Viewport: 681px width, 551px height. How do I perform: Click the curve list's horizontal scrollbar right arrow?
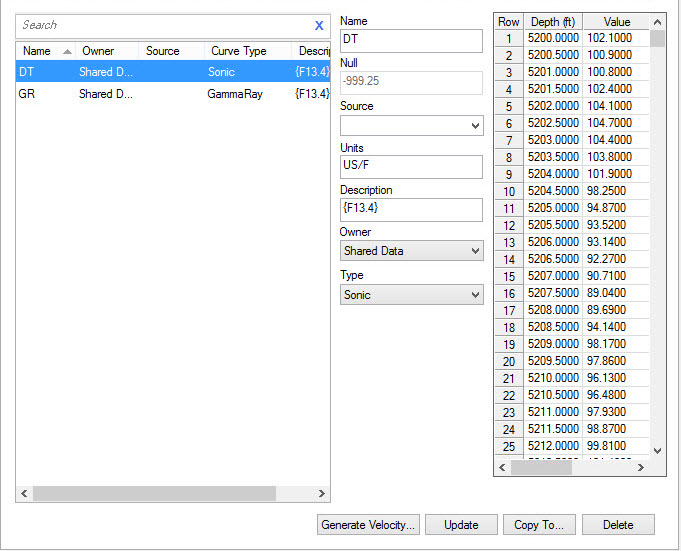coord(322,494)
